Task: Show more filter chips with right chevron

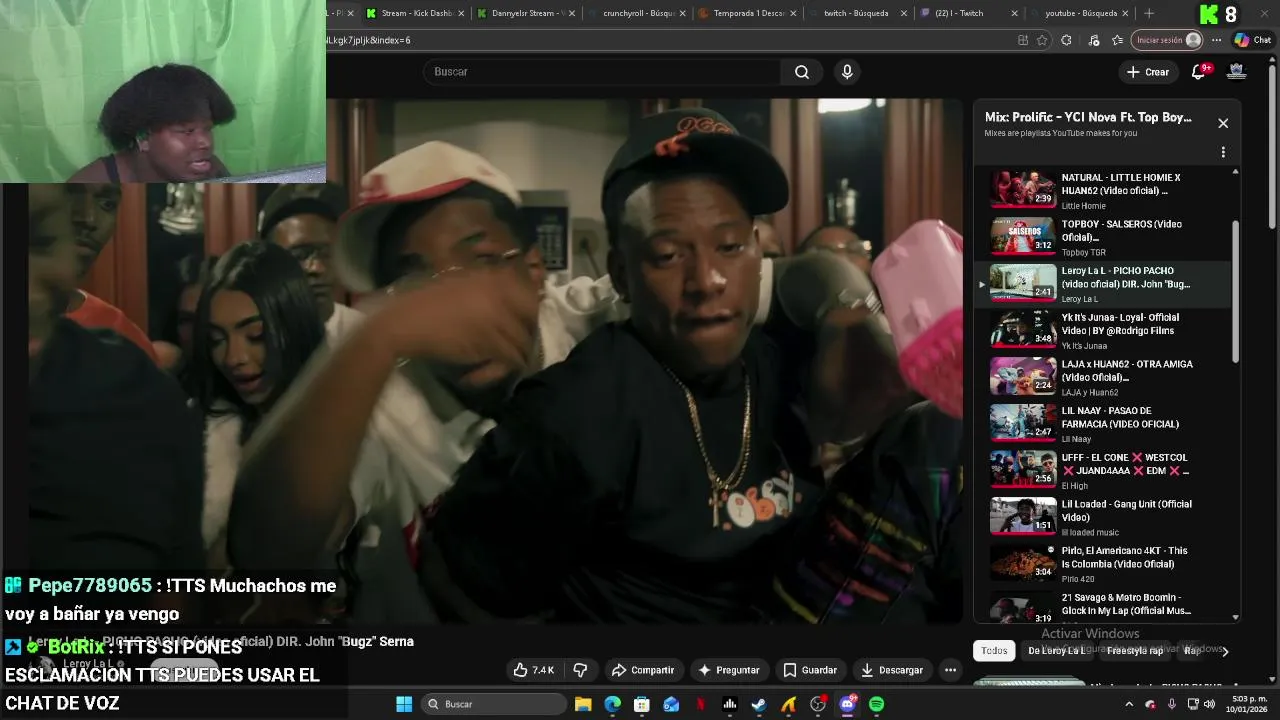Action: [1225, 651]
